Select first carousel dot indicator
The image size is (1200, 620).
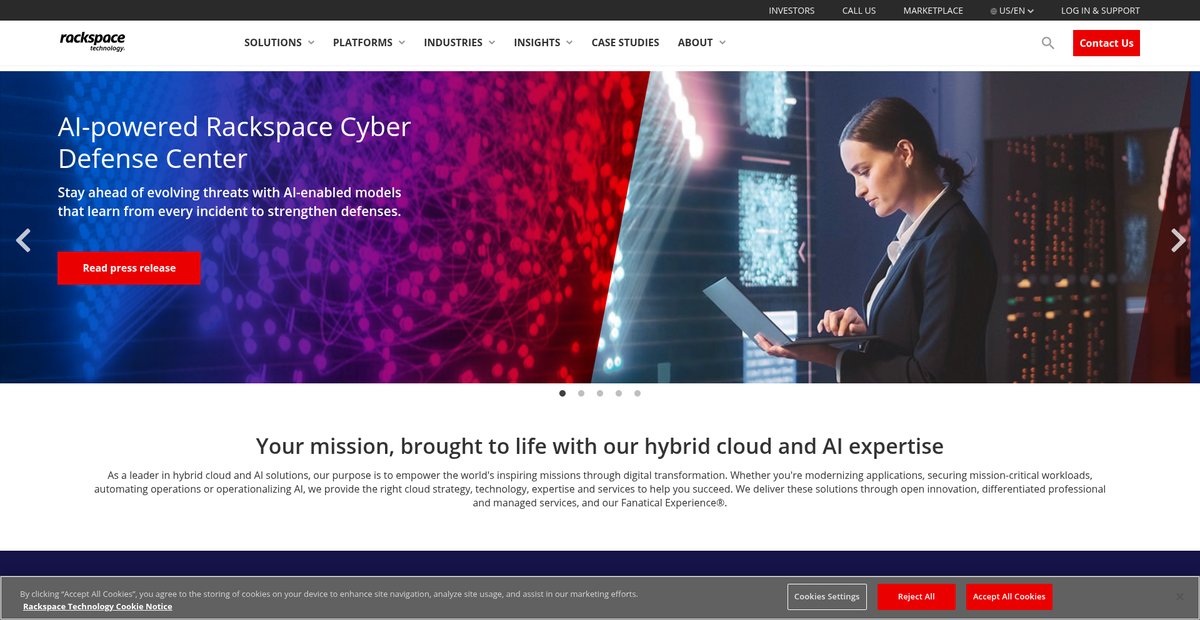(x=562, y=393)
